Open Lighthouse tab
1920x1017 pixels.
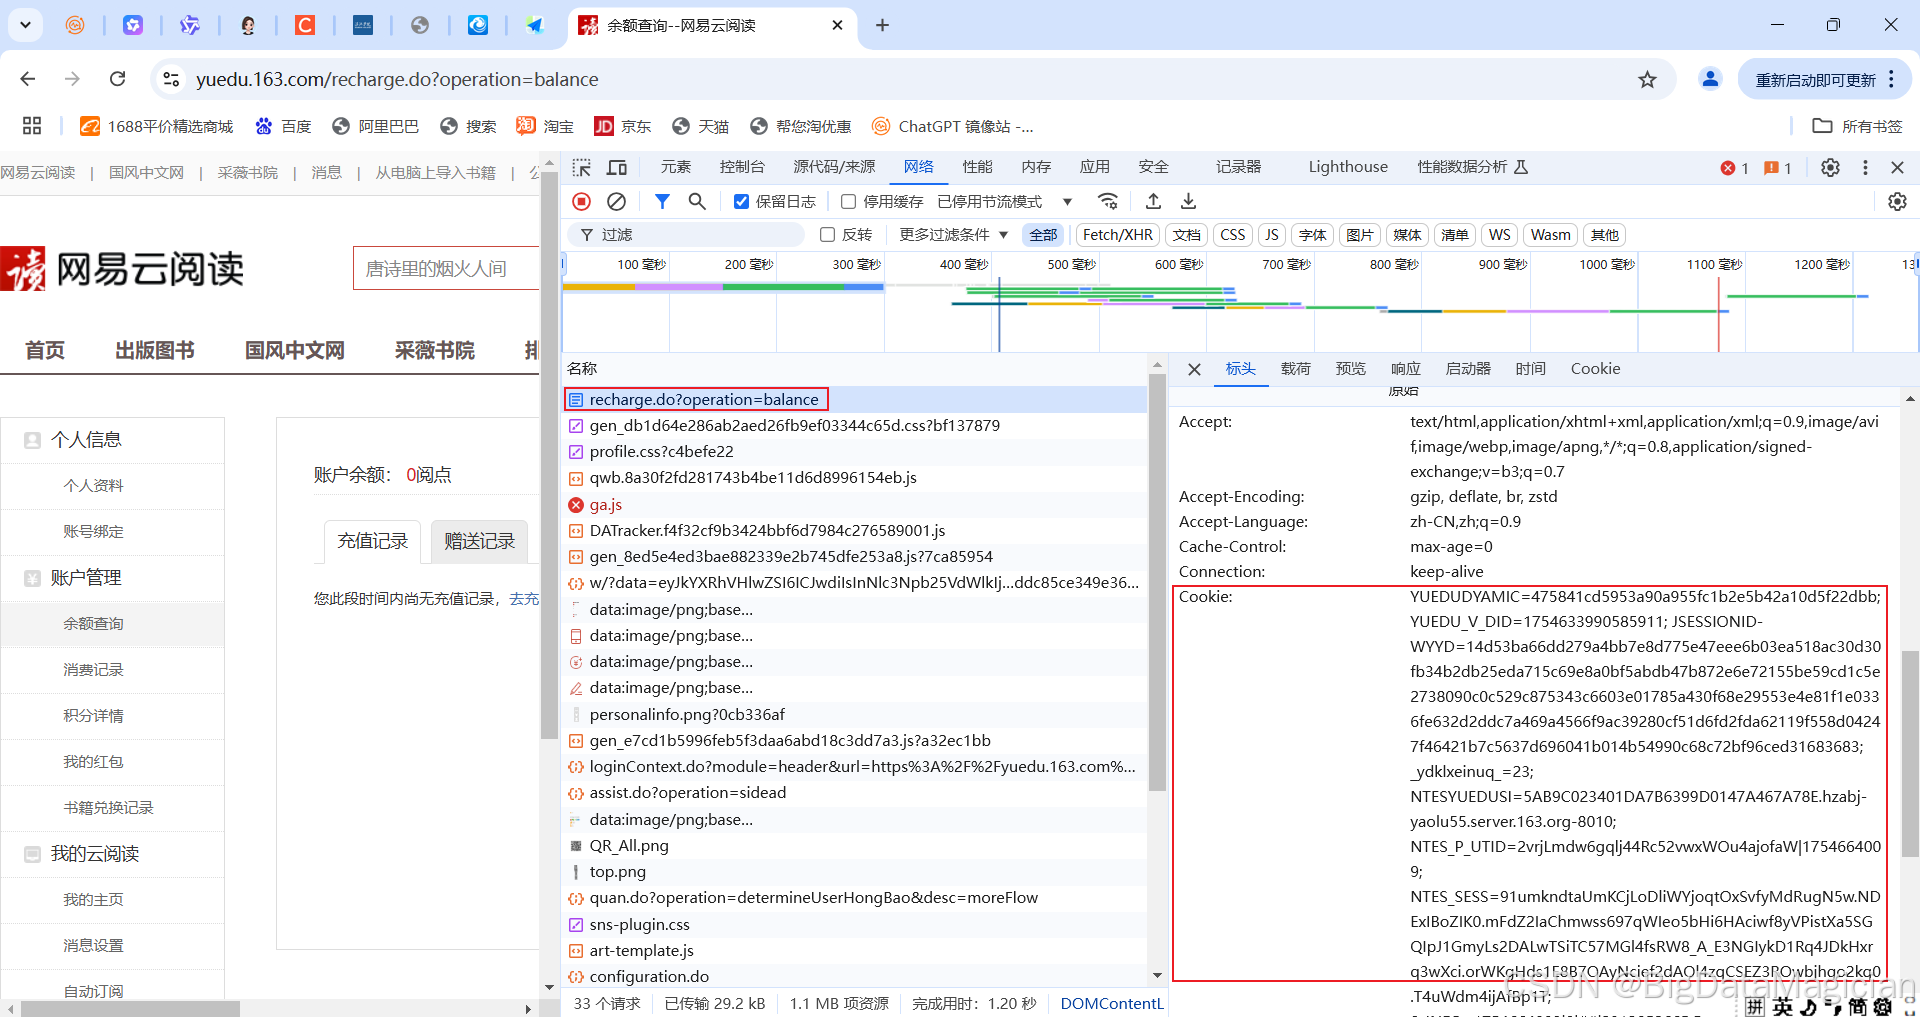pyautogui.click(x=1348, y=167)
